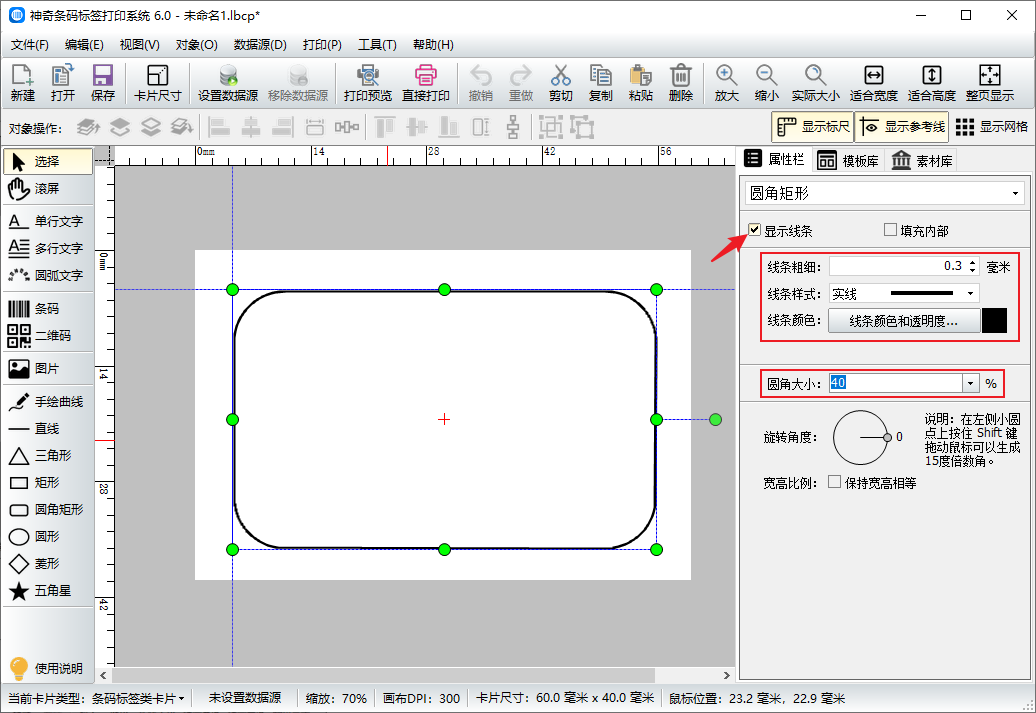Click the 线条颜色和透明度 button
Image resolution: width=1036 pixels, height=713 pixels.
coord(903,321)
